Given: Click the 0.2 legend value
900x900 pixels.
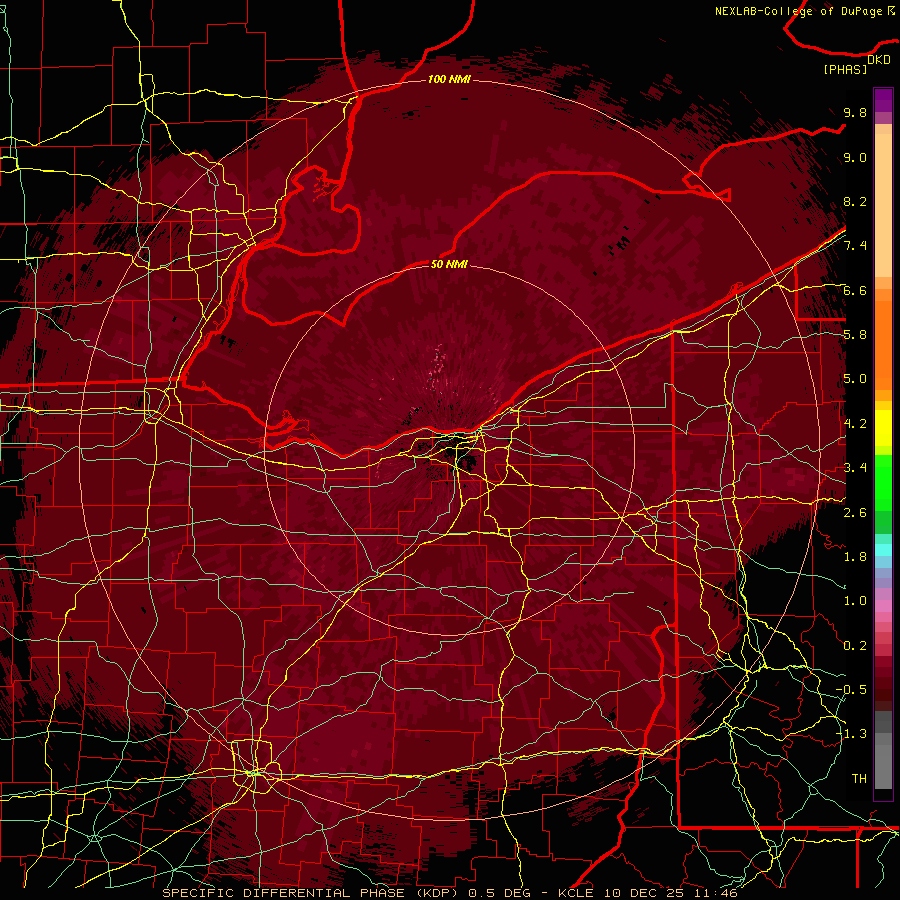Looking at the screenshot, I should (x=855, y=646).
